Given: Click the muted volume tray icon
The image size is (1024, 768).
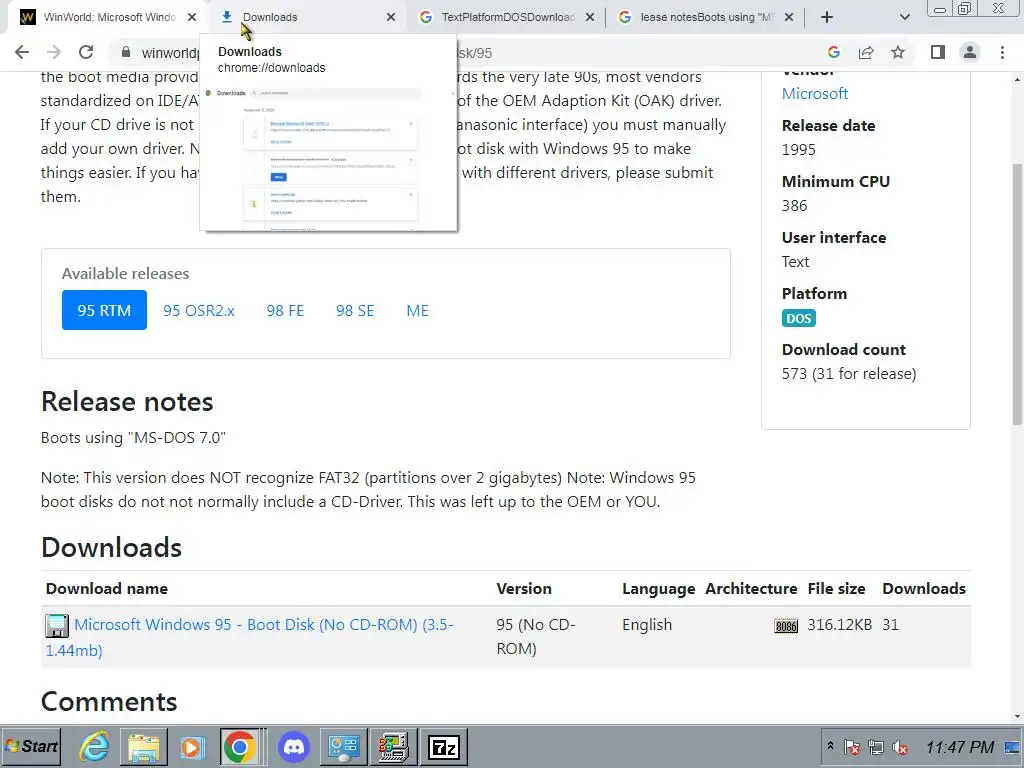Looking at the screenshot, I should [x=900, y=746].
